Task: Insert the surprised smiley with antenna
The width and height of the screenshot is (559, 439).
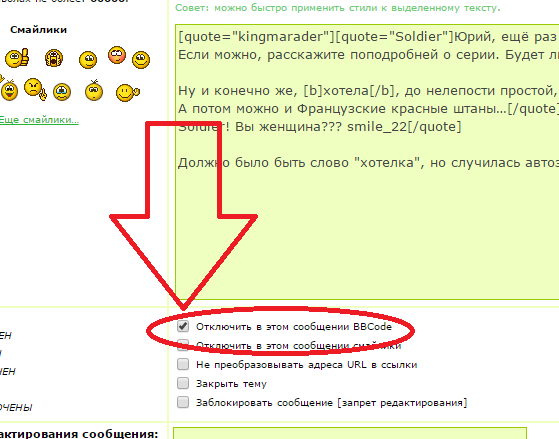Action: point(94,90)
